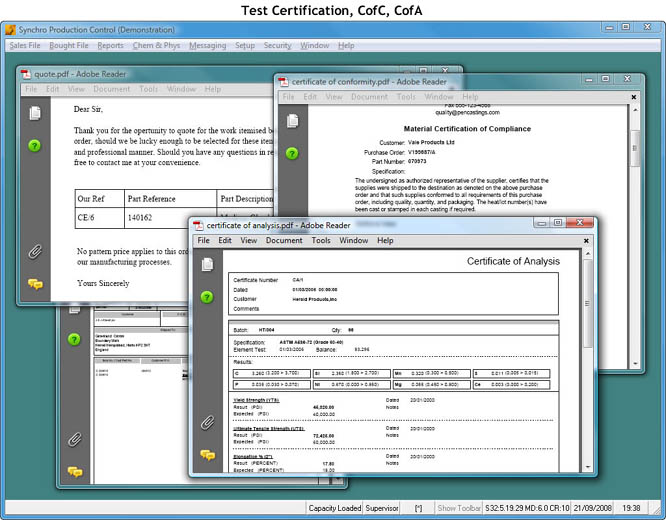Open the Bought File menu in Synchro
The image size is (666, 520).
69,45
